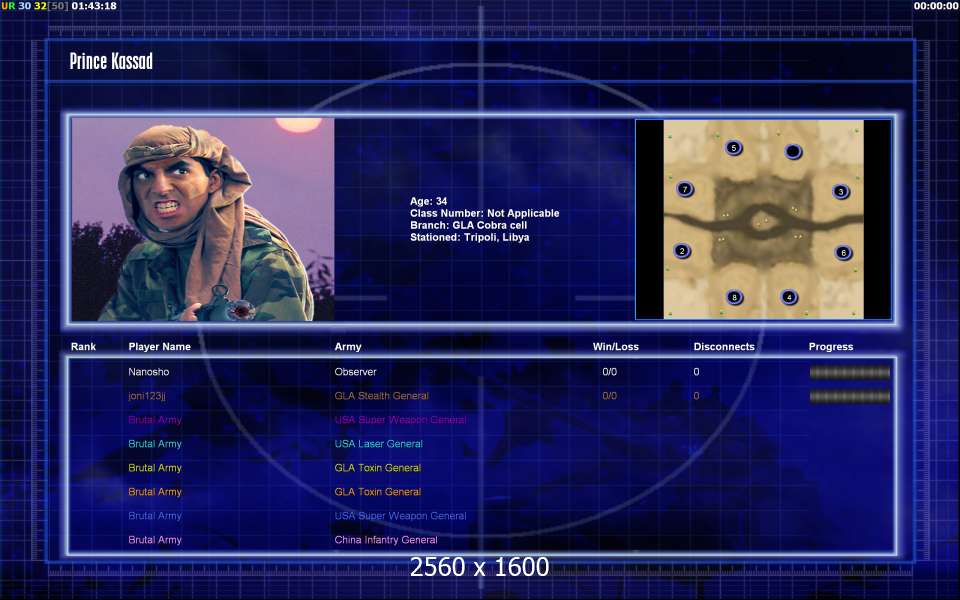
Task: Click the Rank column header
Action: (x=83, y=347)
